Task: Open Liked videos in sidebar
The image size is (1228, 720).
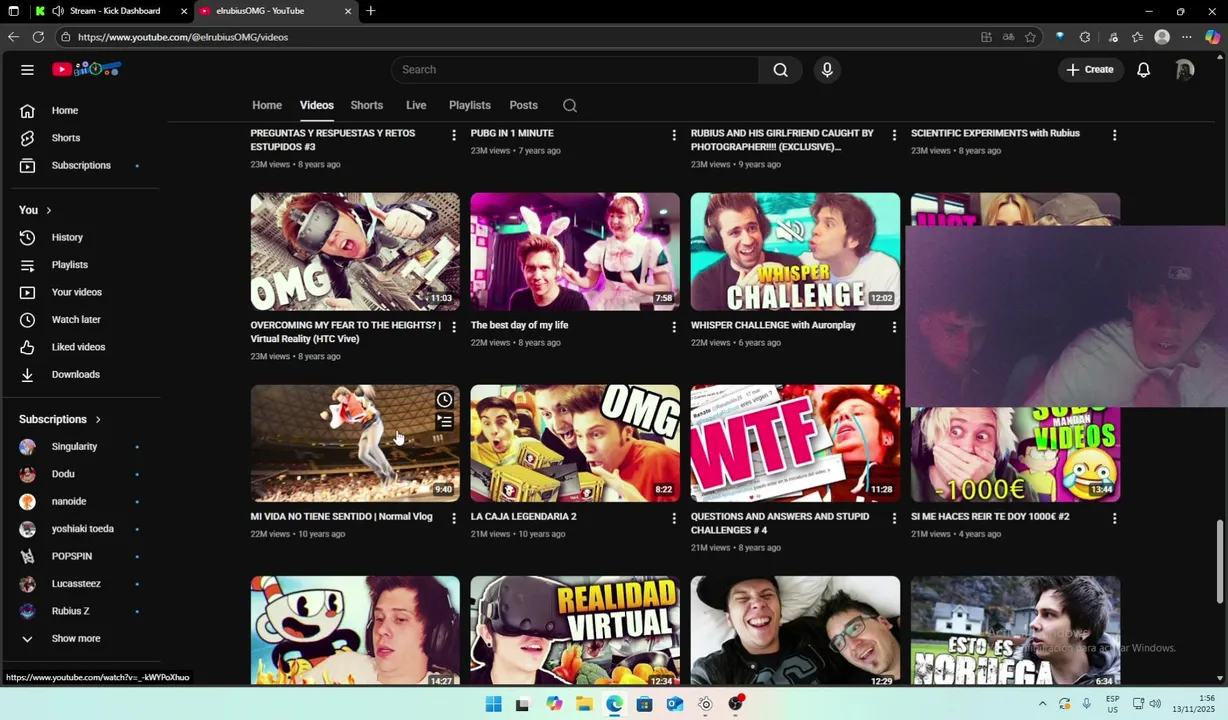Action: point(80,347)
